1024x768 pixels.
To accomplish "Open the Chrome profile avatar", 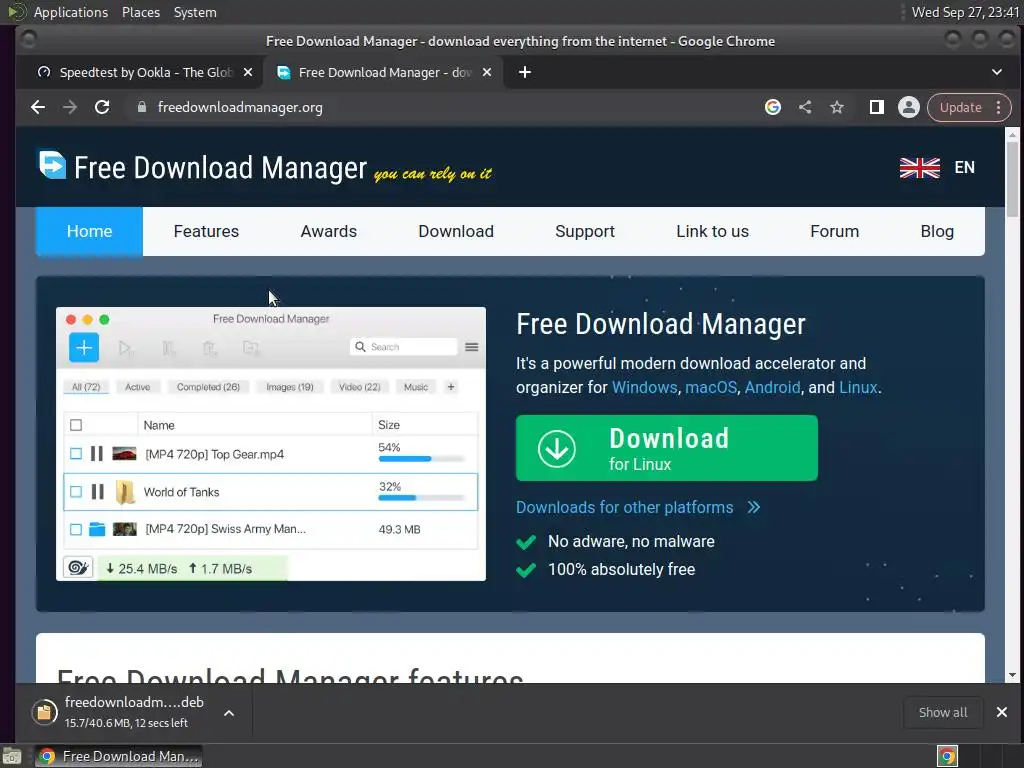I will [x=908, y=107].
